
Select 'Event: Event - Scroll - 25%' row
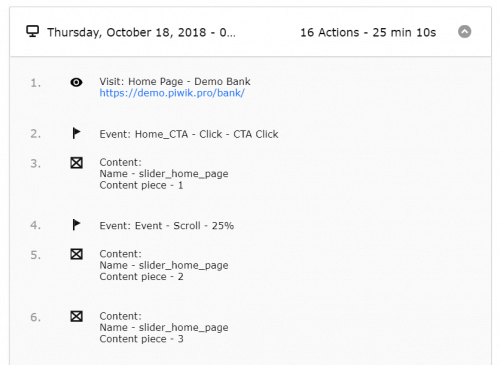[167, 226]
